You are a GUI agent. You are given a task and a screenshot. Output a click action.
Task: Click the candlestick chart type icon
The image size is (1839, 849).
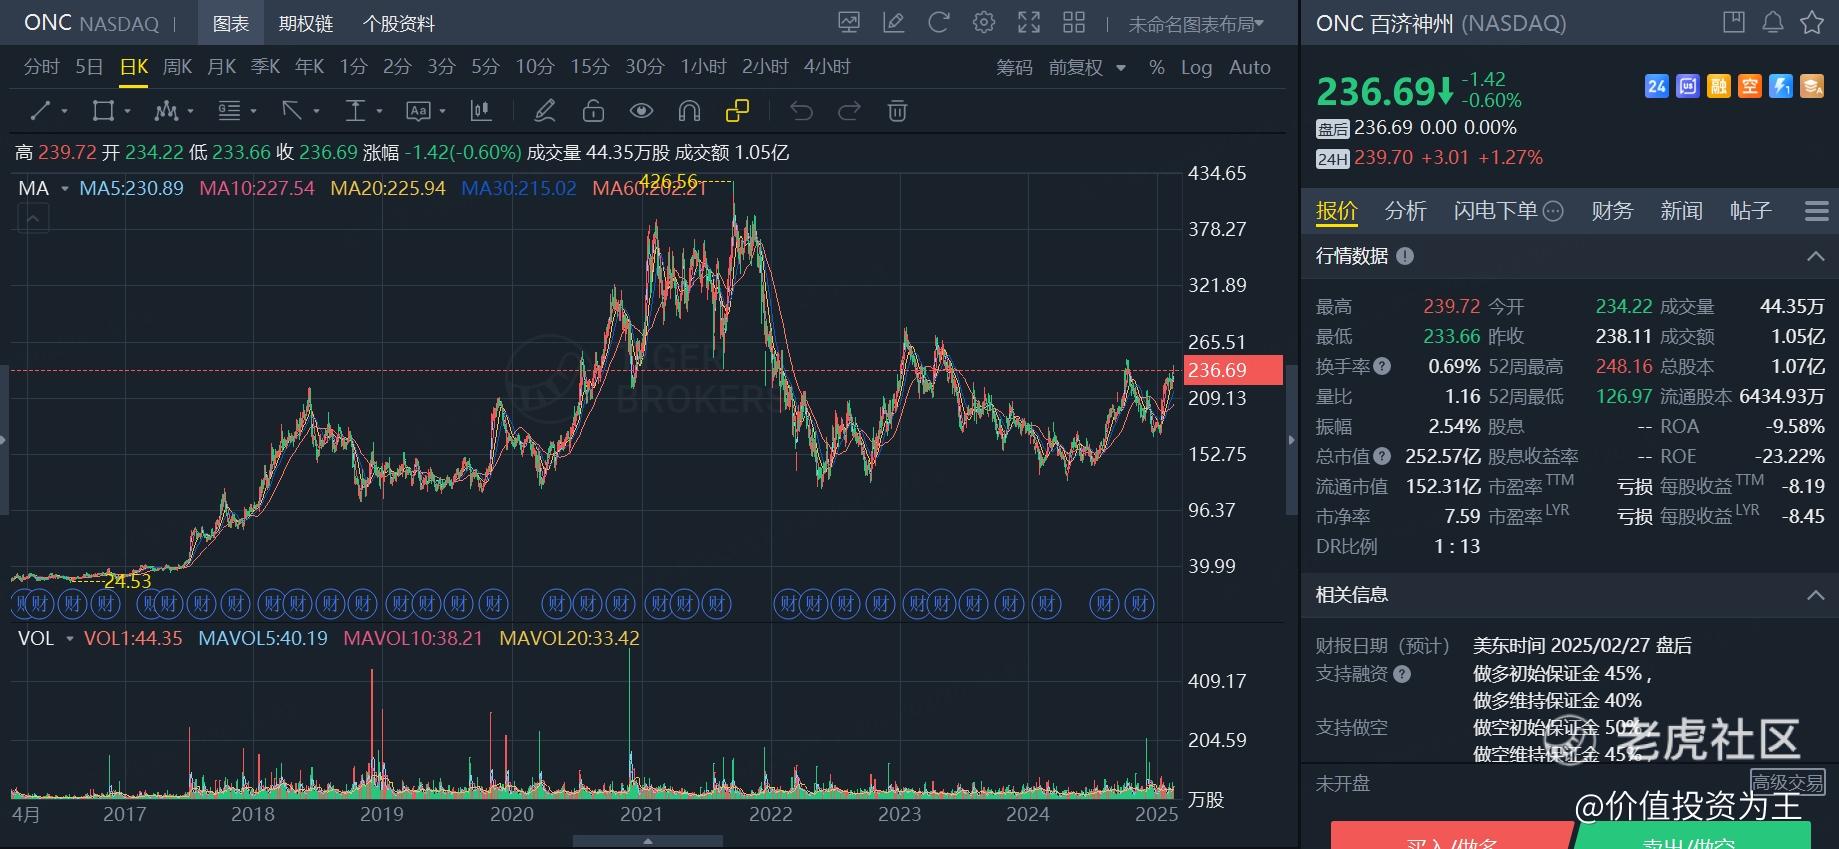pyautogui.click(x=481, y=111)
